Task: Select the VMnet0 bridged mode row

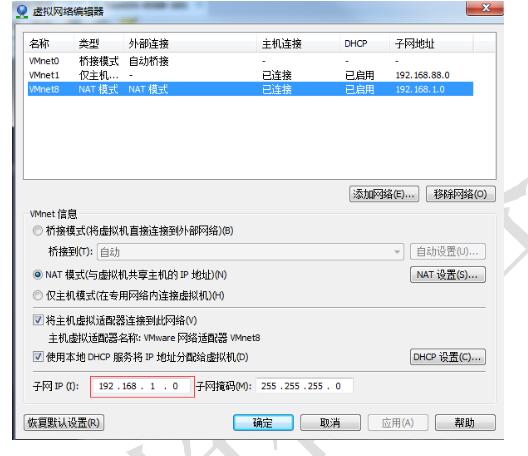Action: (x=250, y=61)
